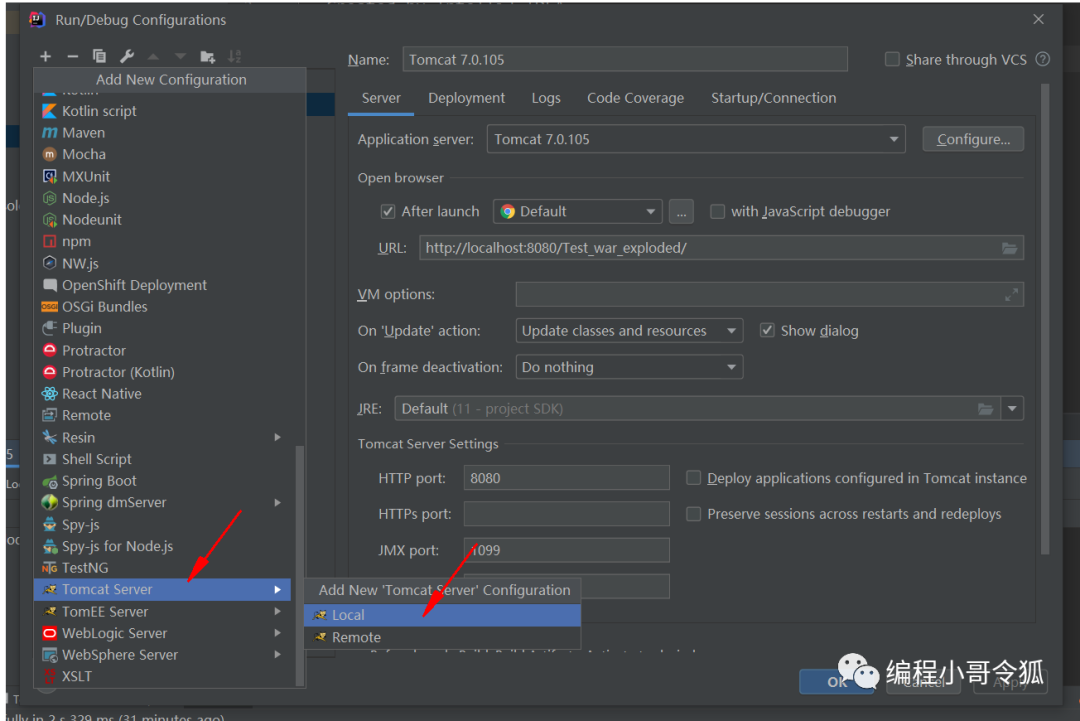Open Application server dropdown

pyautogui.click(x=696, y=139)
